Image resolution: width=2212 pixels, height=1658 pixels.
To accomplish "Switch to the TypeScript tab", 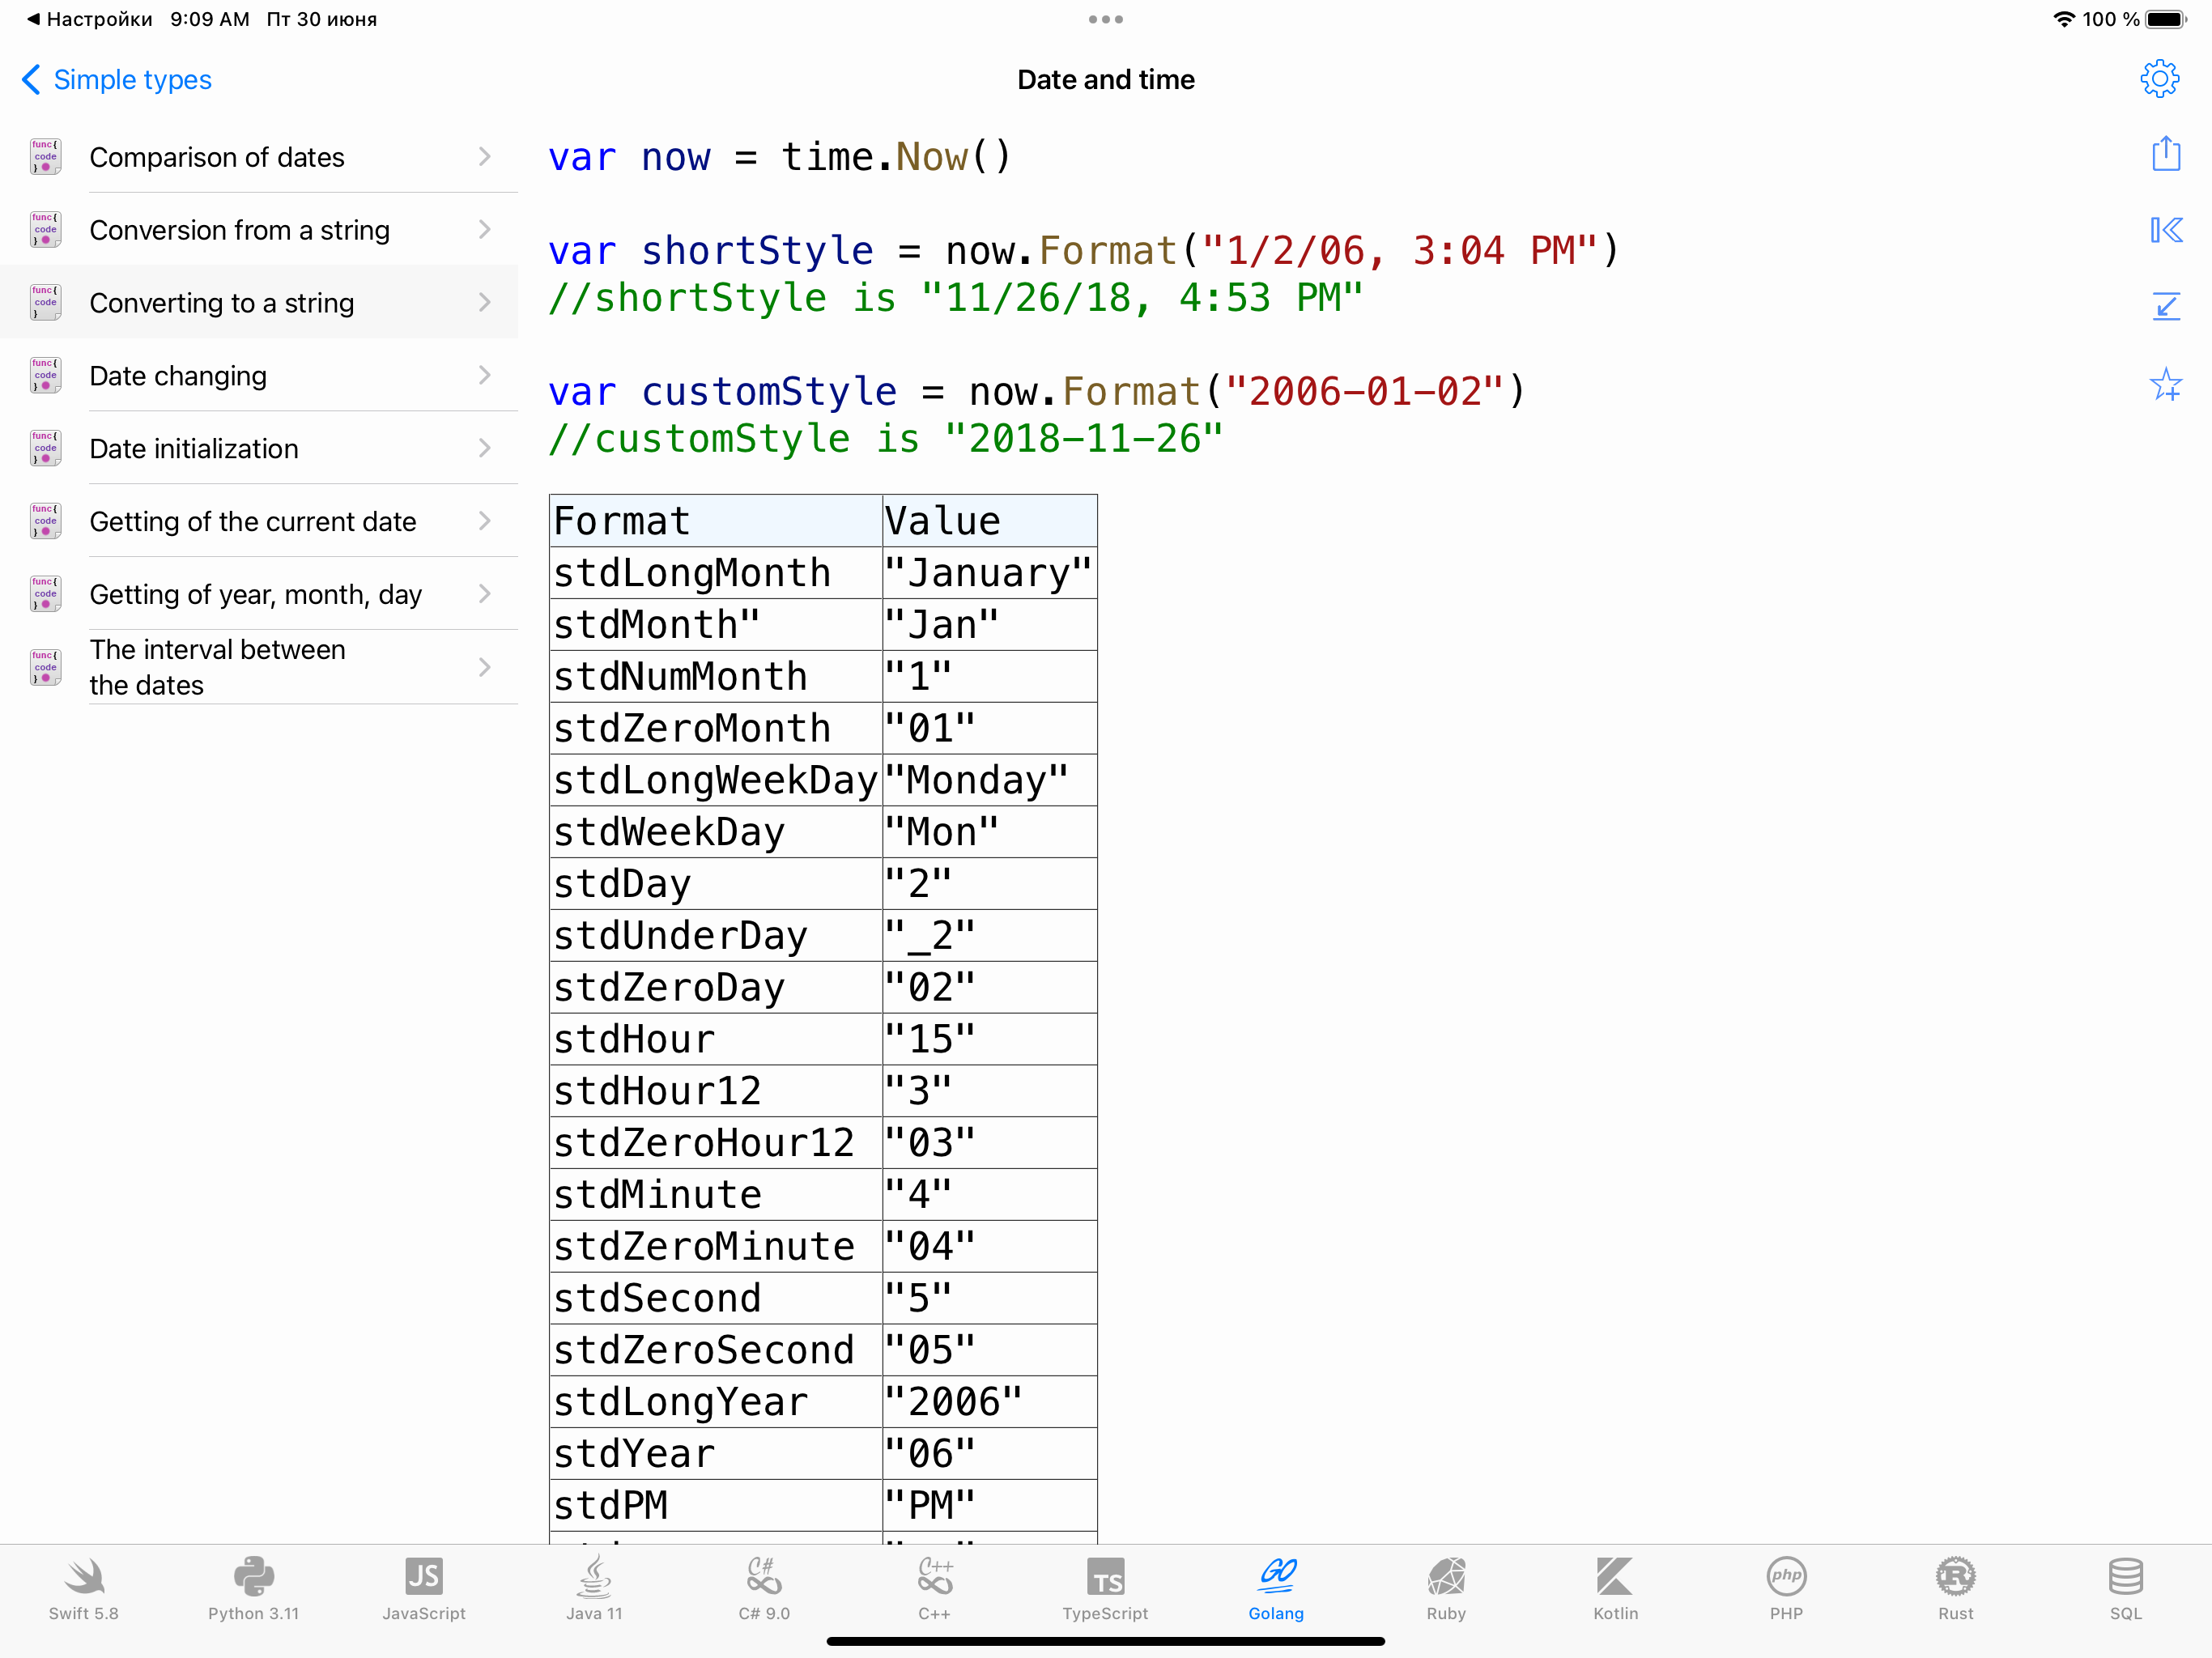I will 1106,1590.
